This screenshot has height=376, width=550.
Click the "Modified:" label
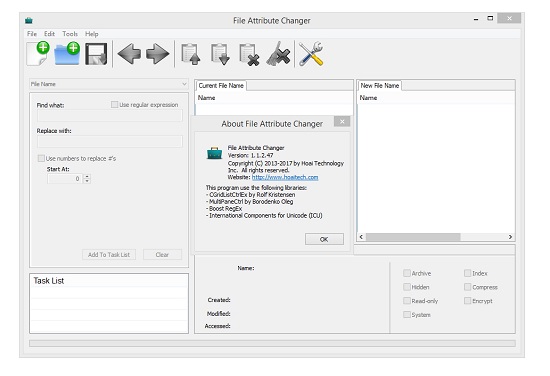coord(219,314)
